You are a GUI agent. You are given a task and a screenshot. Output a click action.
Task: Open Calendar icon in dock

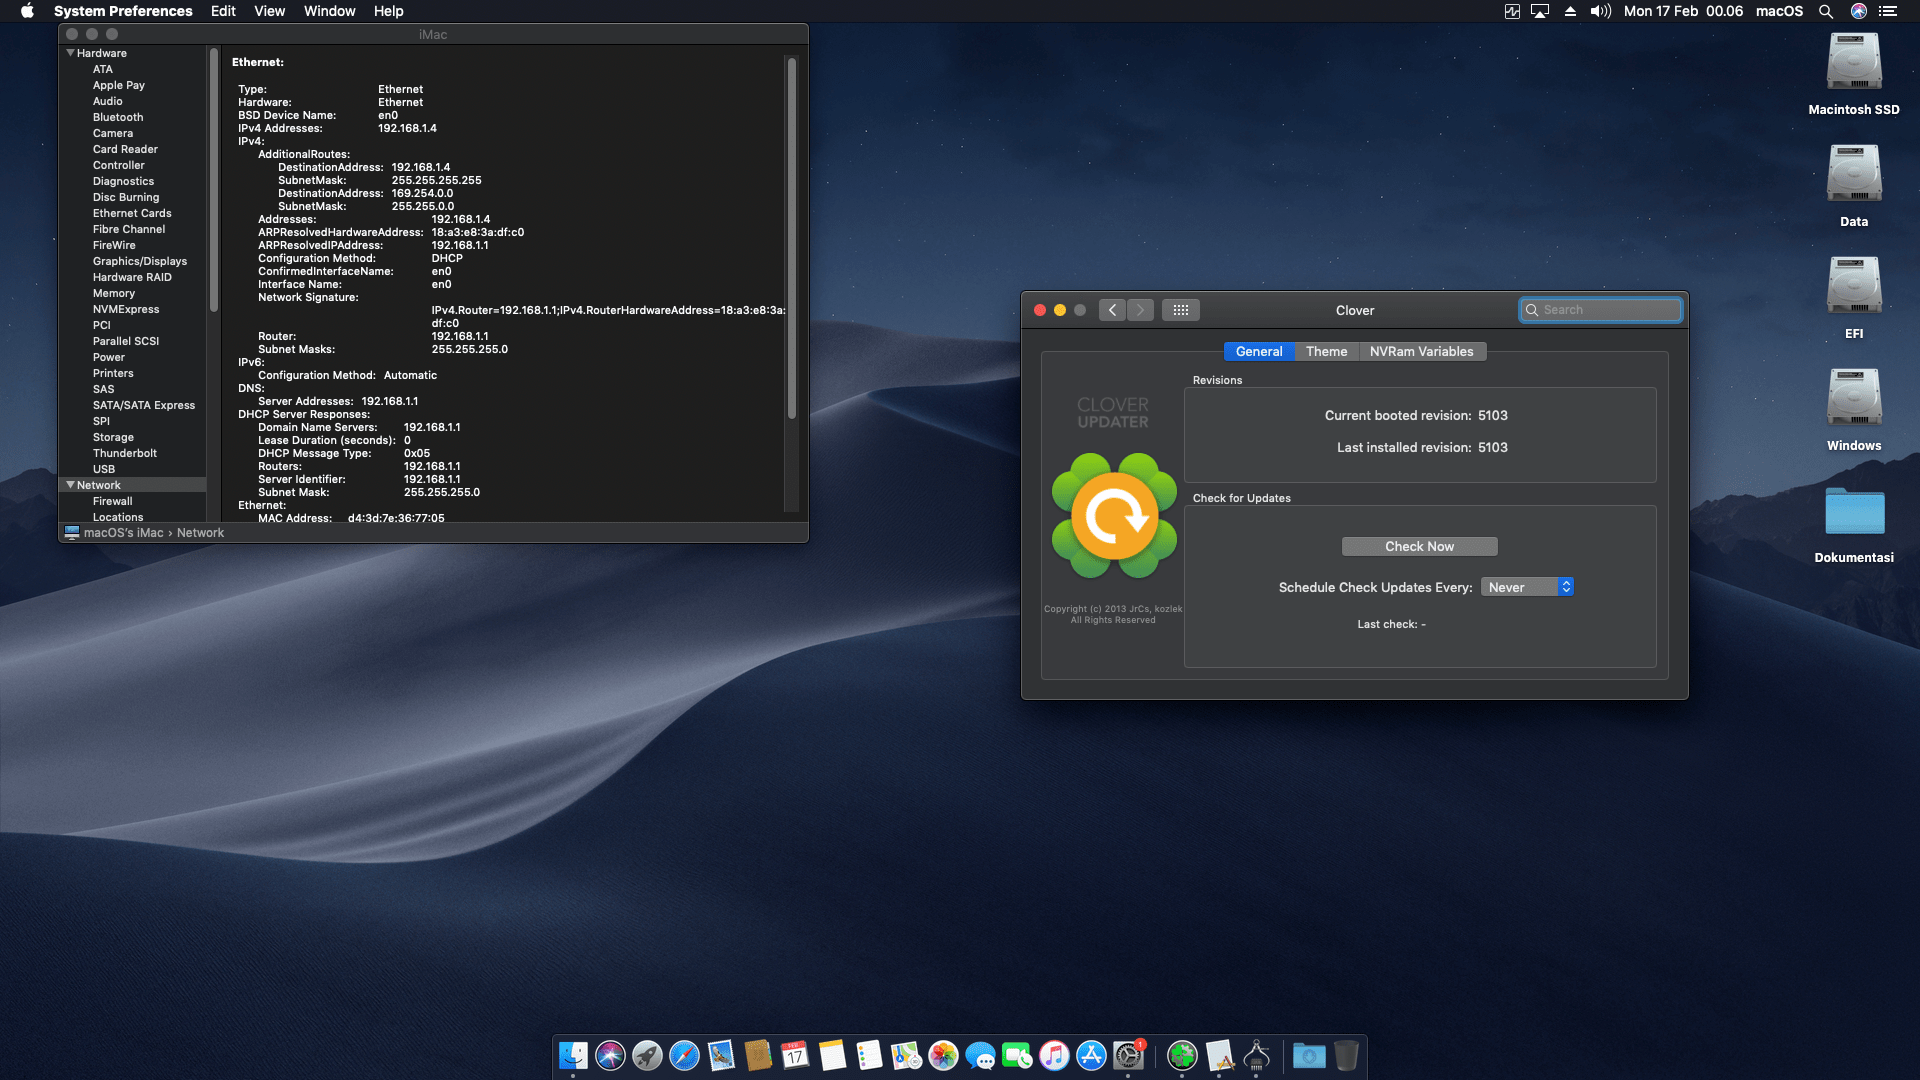[795, 1055]
